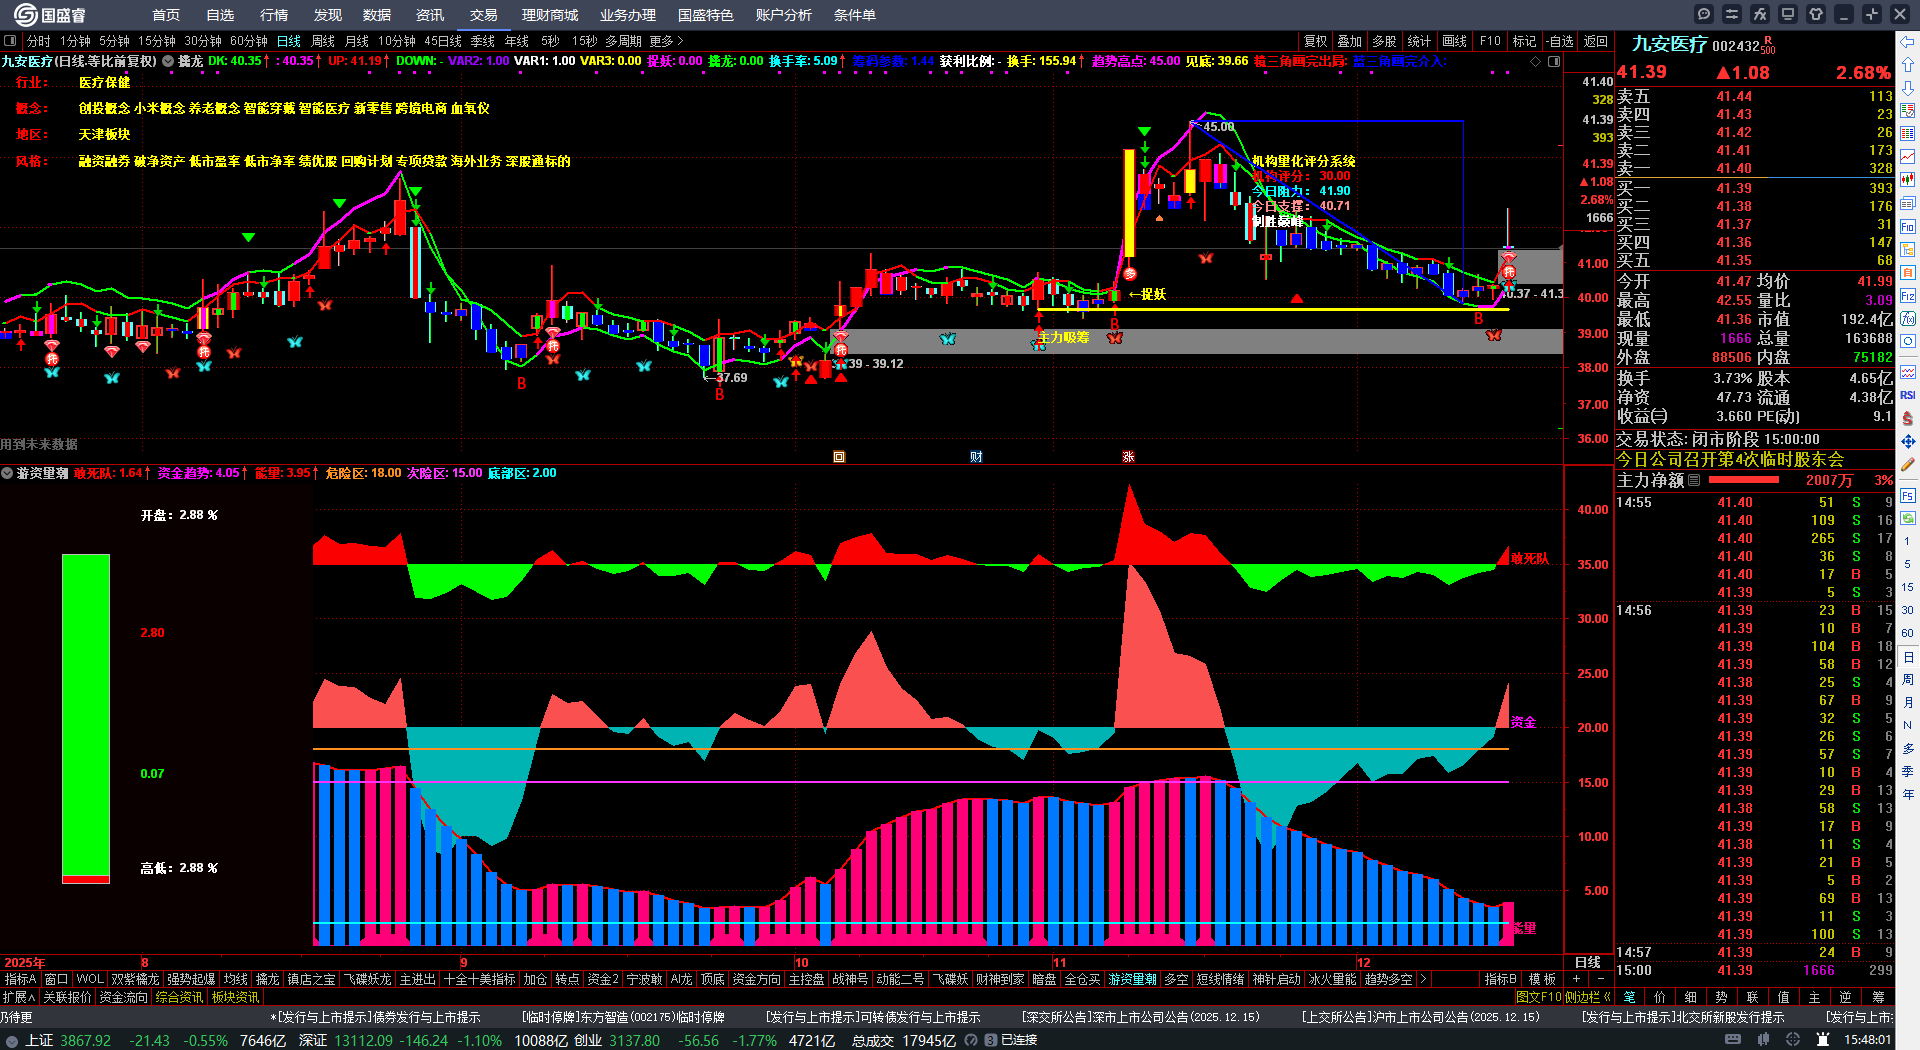Select the 游资里潮 indicator tab

coord(1132,979)
